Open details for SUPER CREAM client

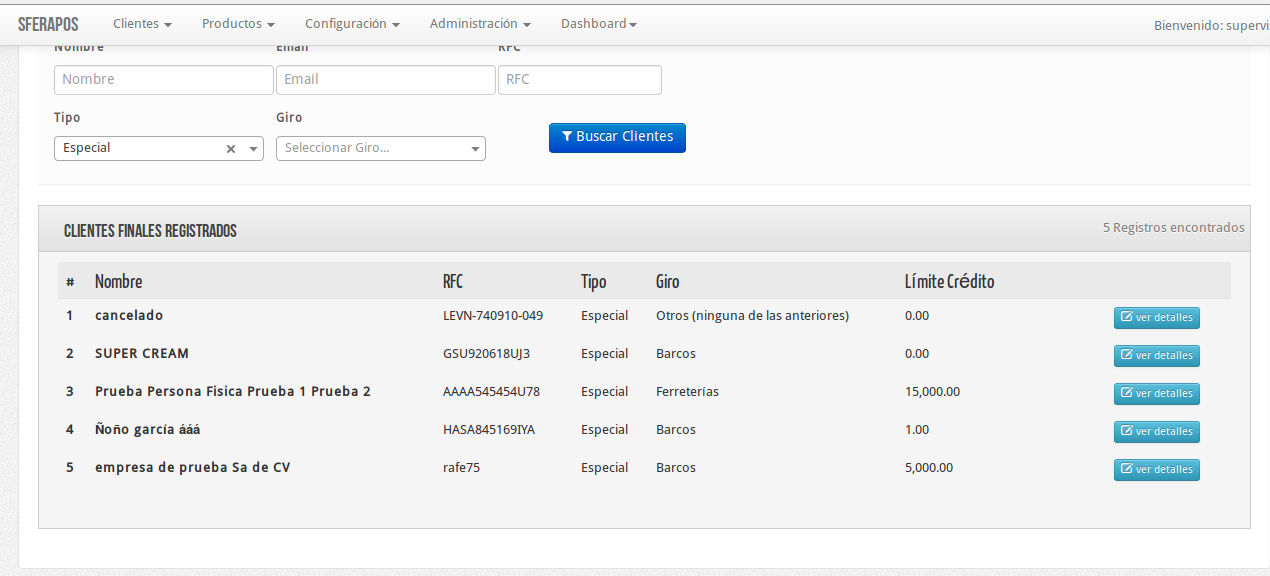[1156, 356]
